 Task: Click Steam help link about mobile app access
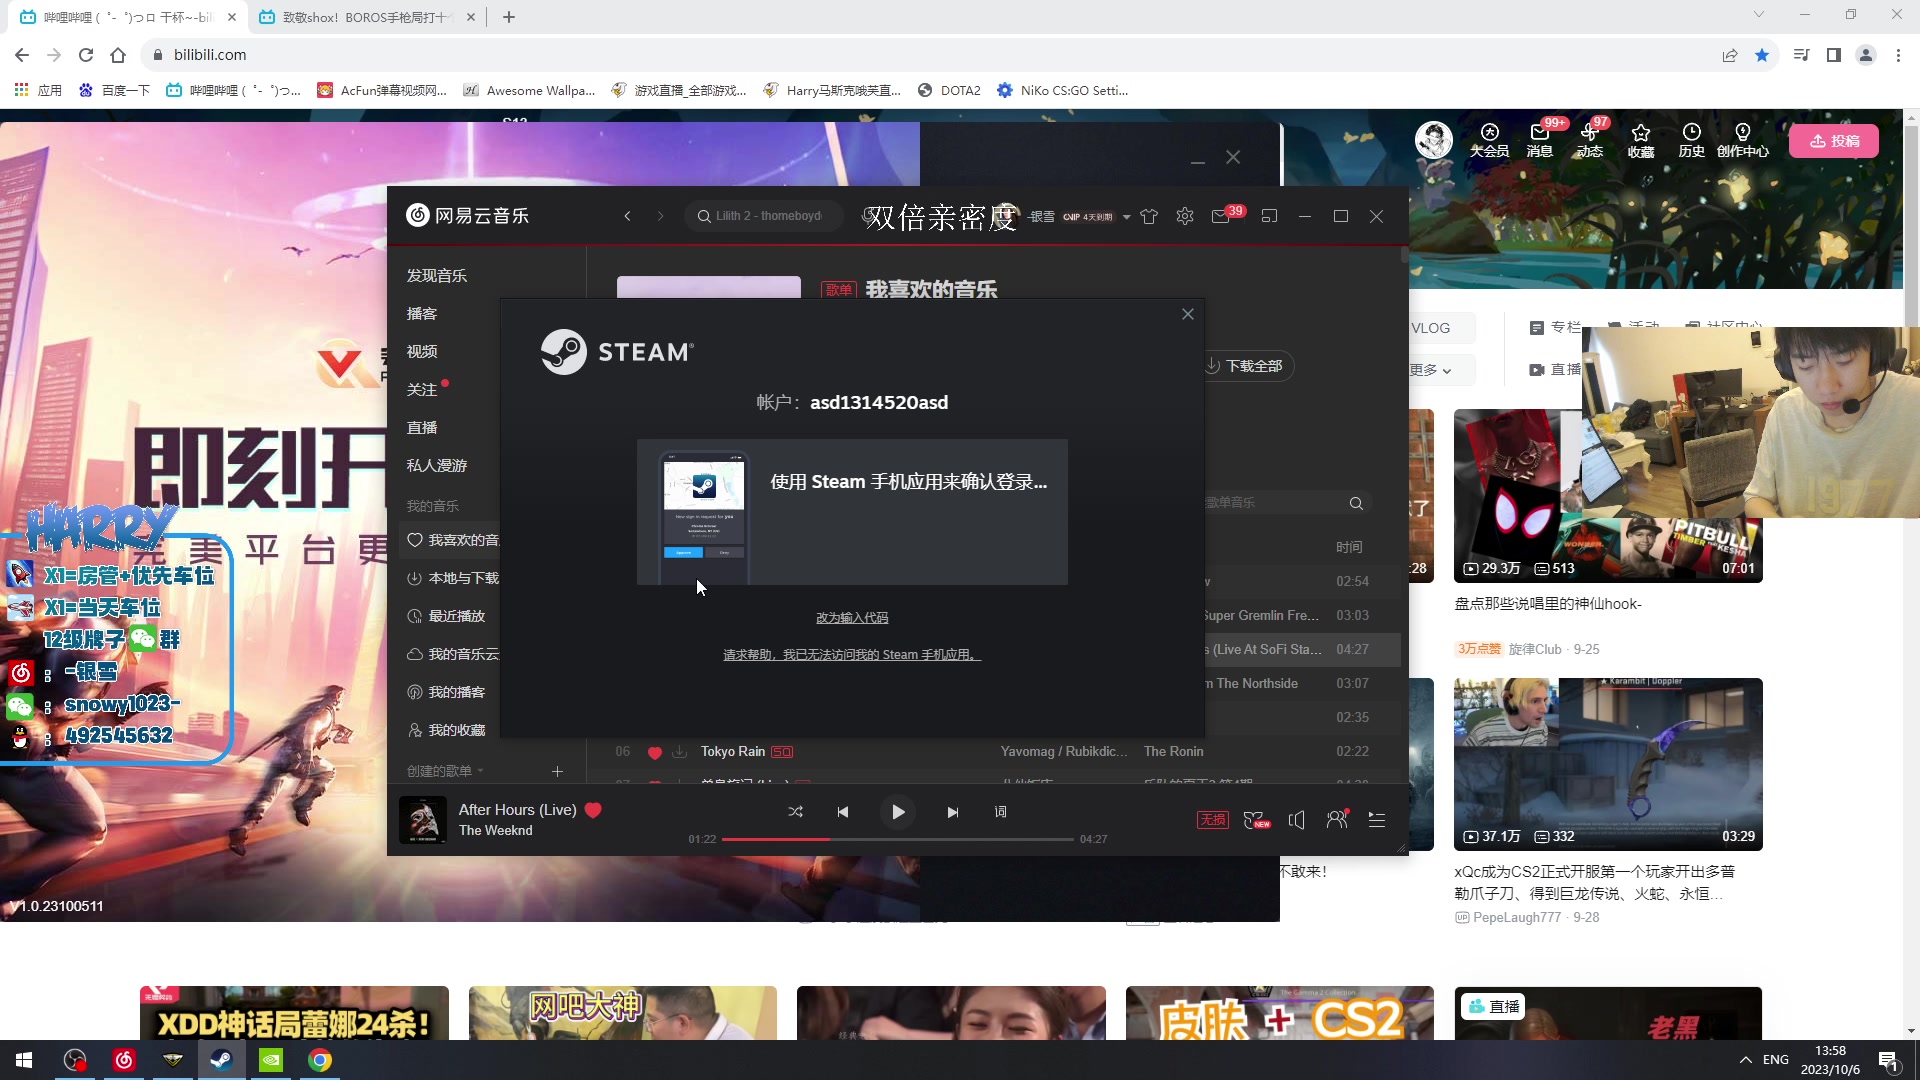[852, 655]
